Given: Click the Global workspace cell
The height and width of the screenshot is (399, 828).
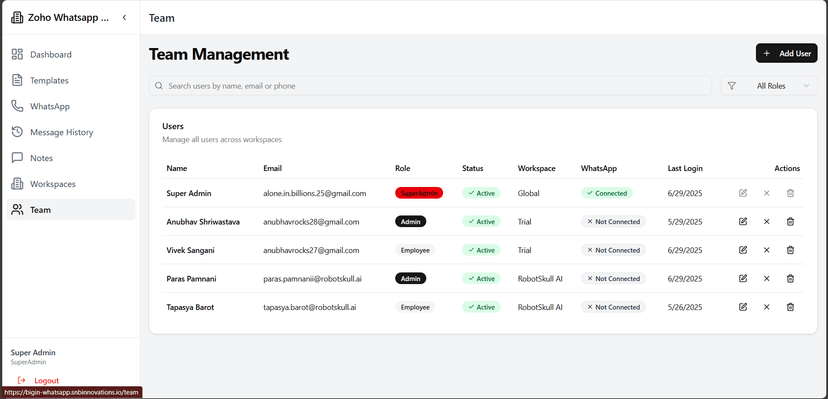Looking at the screenshot, I should [x=529, y=193].
